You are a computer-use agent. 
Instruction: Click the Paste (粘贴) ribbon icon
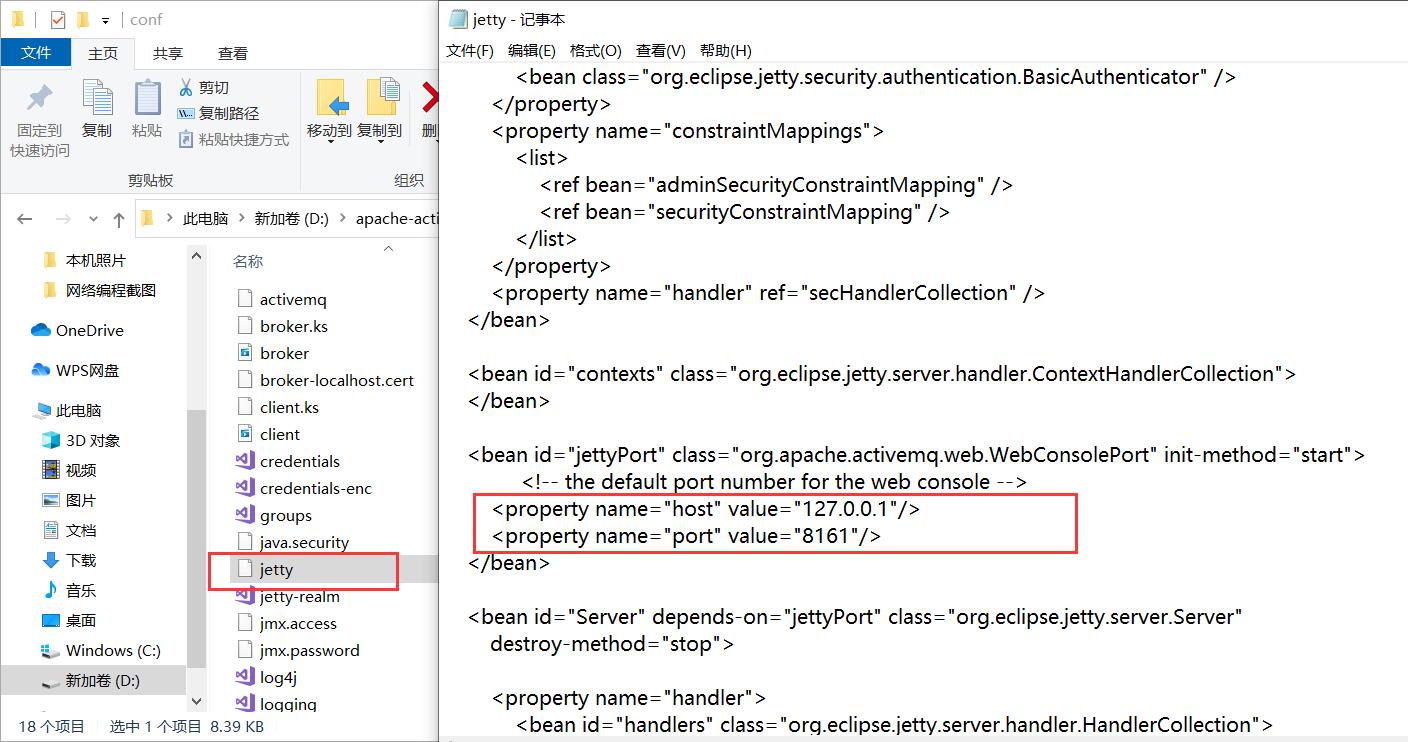click(x=147, y=97)
